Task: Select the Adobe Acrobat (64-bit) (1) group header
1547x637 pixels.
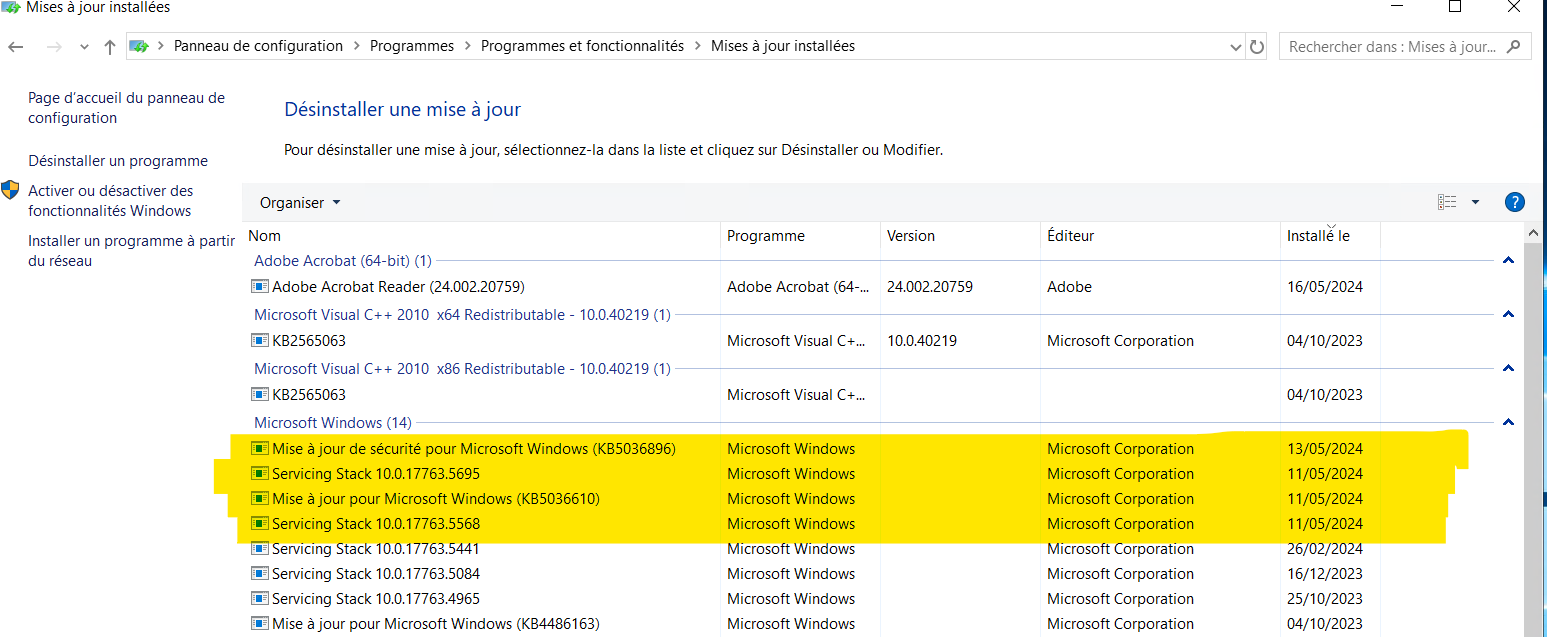Action: tap(343, 261)
